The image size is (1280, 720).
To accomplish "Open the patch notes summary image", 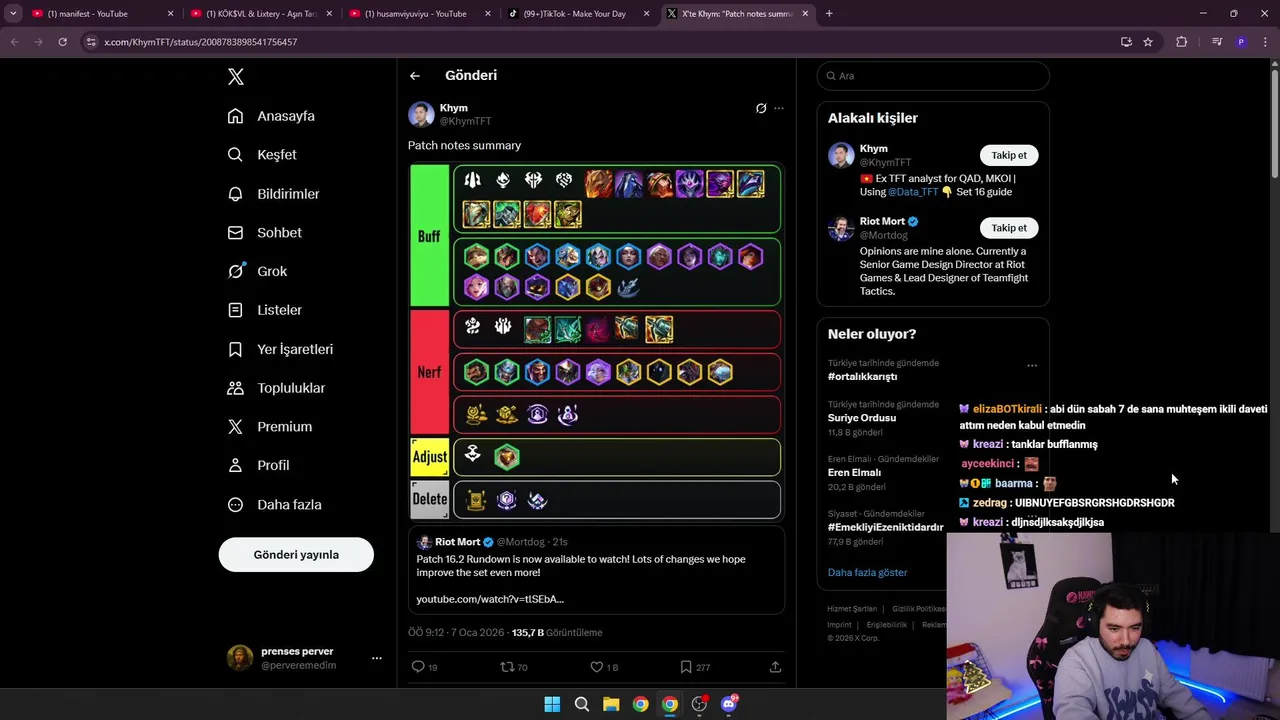I will 595,342.
